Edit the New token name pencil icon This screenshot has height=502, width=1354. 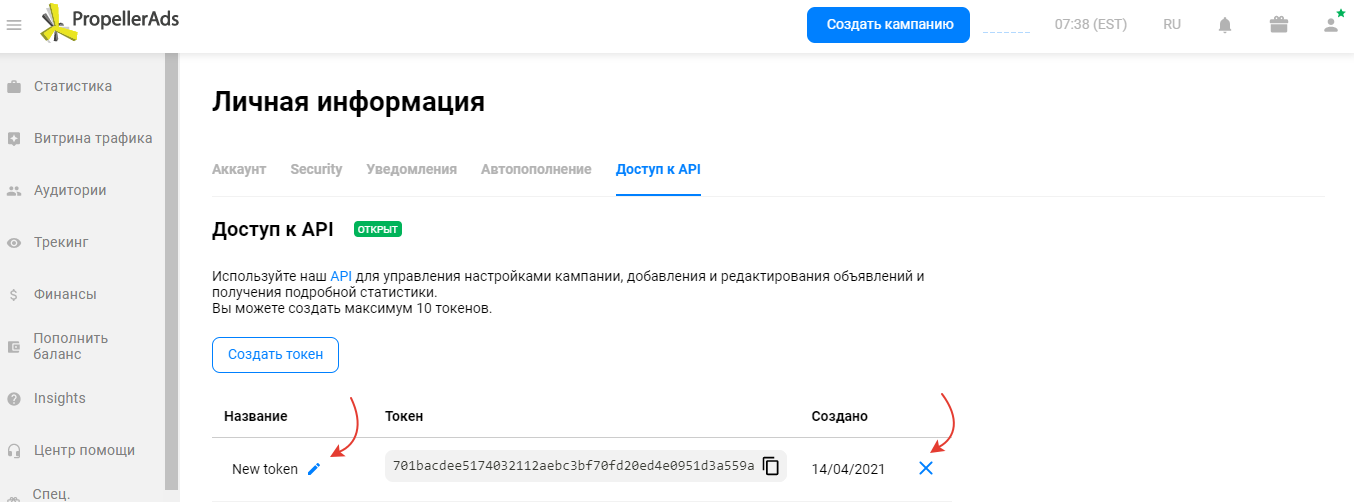(x=314, y=468)
